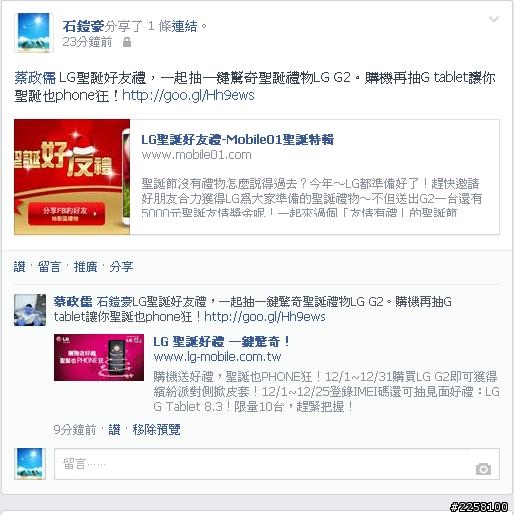Open the tagged 蔡政儒 name in post text

35,78
